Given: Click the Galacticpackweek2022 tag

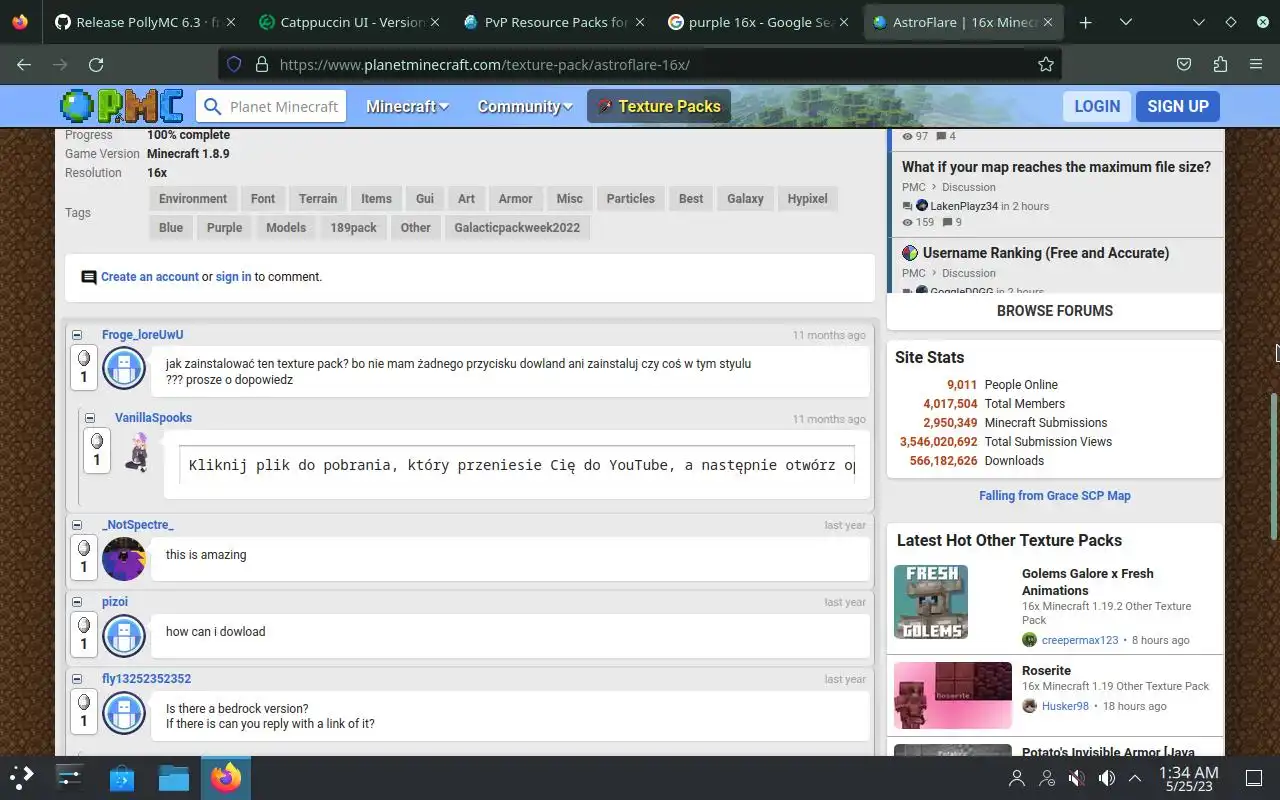Looking at the screenshot, I should click(517, 228).
